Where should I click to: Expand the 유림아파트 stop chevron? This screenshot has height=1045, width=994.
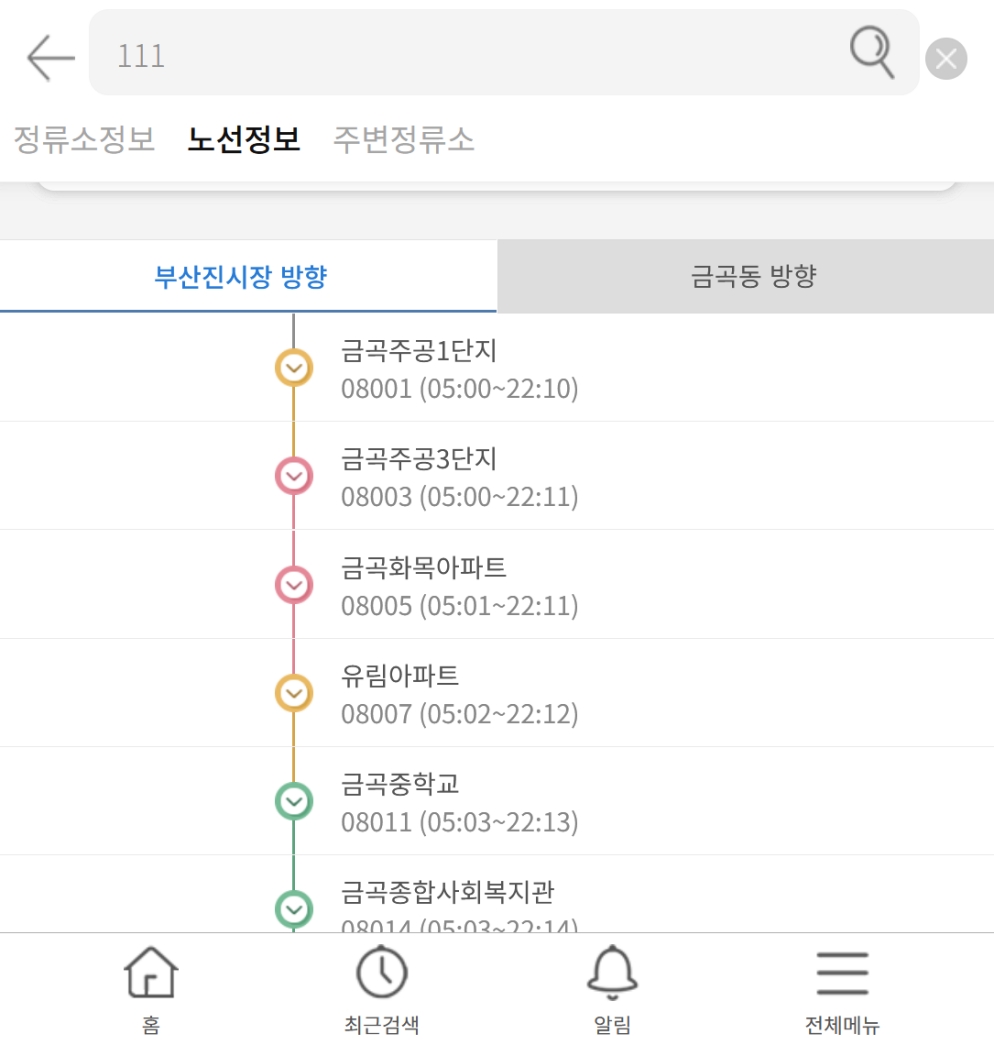294,693
